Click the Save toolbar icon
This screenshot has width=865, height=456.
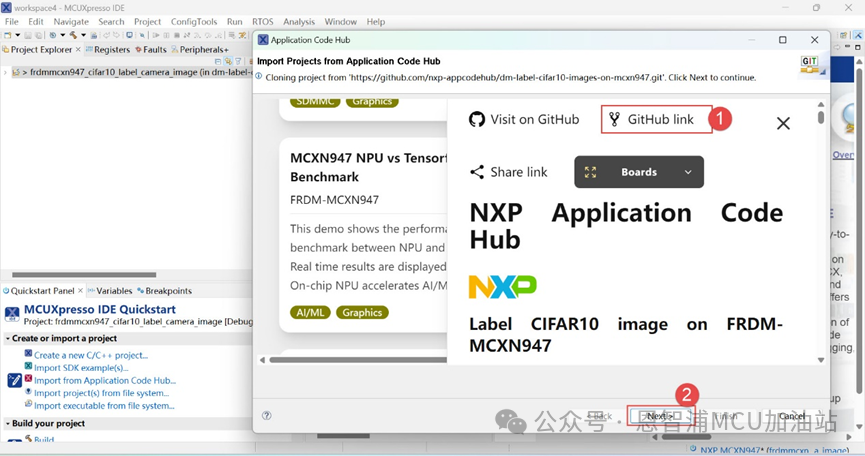tap(28, 35)
